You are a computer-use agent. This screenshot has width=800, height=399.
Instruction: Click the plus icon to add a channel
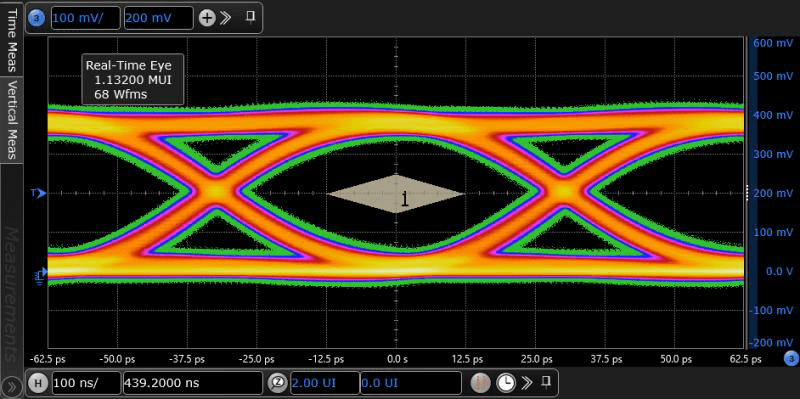(x=207, y=18)
